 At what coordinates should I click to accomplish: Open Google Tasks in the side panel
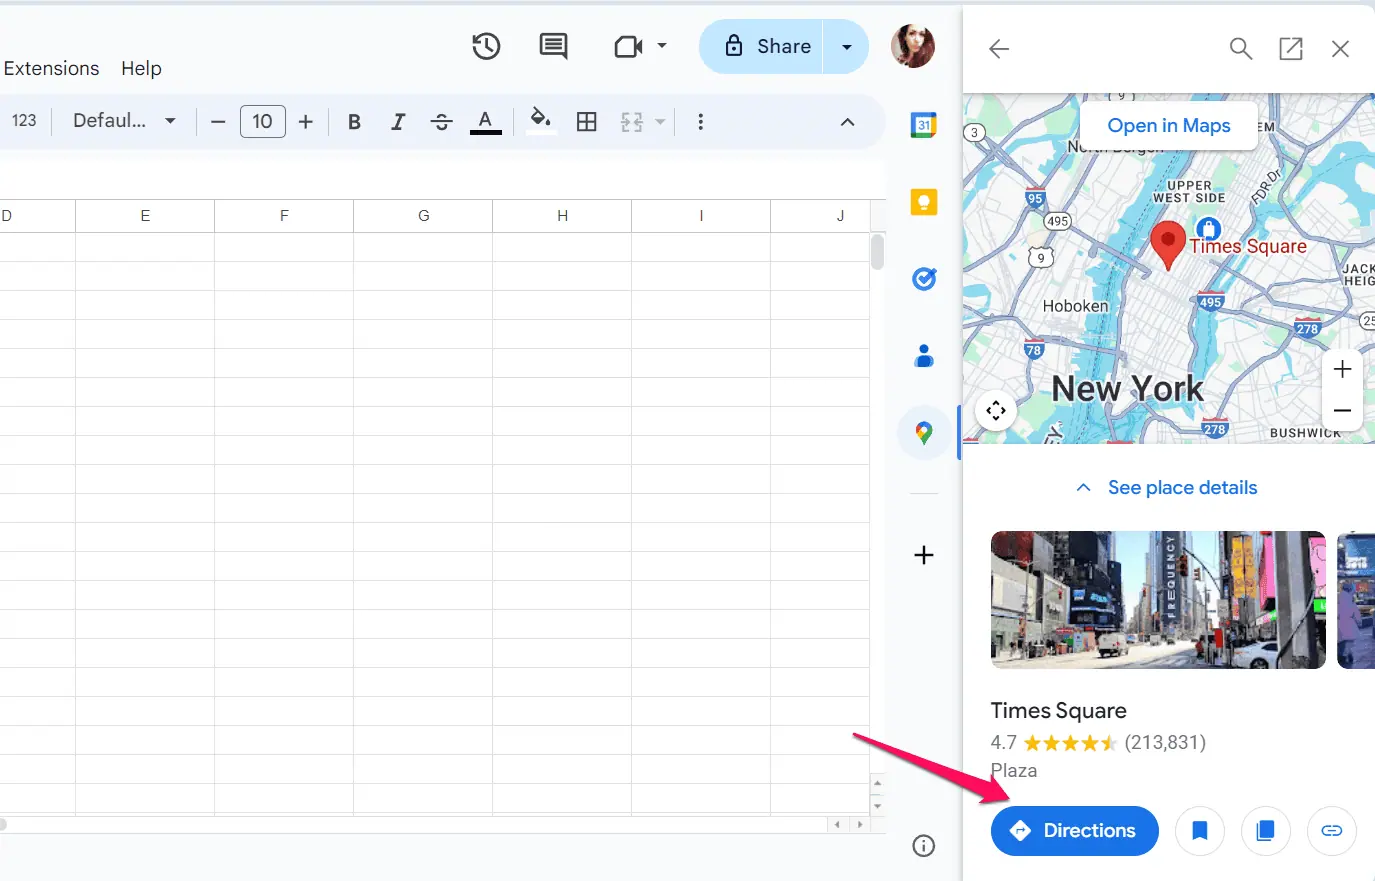pyautogui.click(x=924, y=279)
